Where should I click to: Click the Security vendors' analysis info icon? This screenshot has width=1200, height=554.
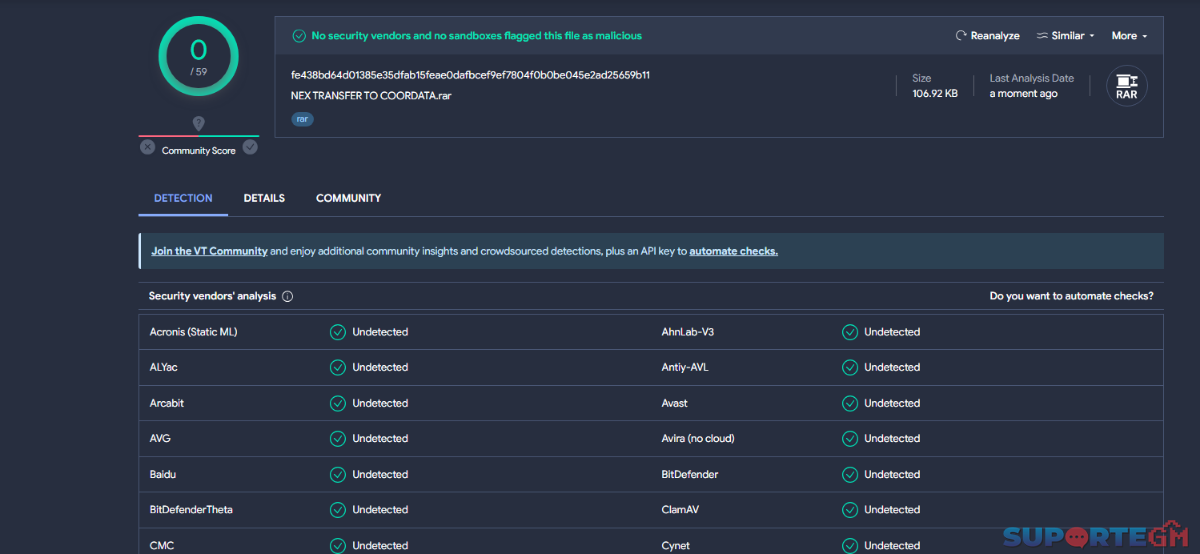[288, 297]
